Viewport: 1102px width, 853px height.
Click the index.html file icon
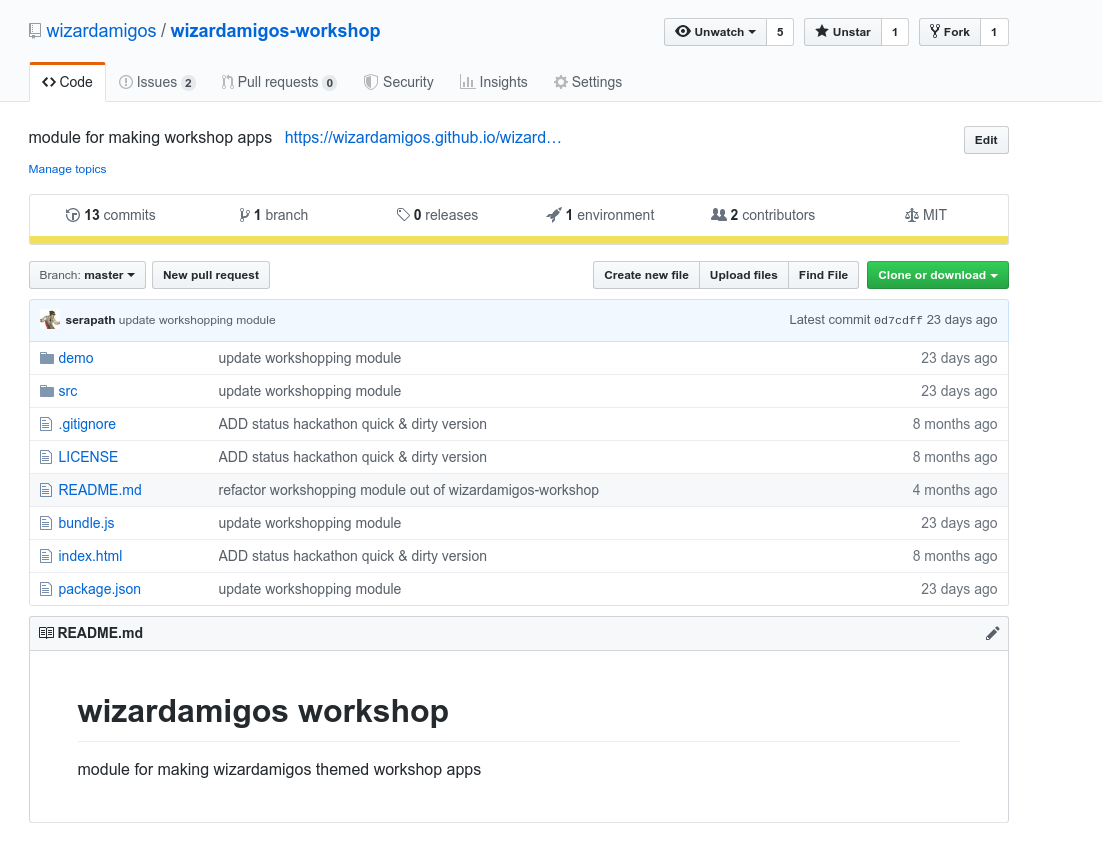pyautogui.click(x=46, y=556)
